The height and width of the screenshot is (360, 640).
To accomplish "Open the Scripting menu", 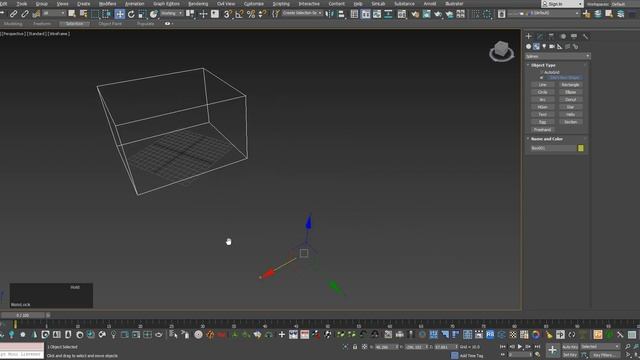I will pos(281,4).
